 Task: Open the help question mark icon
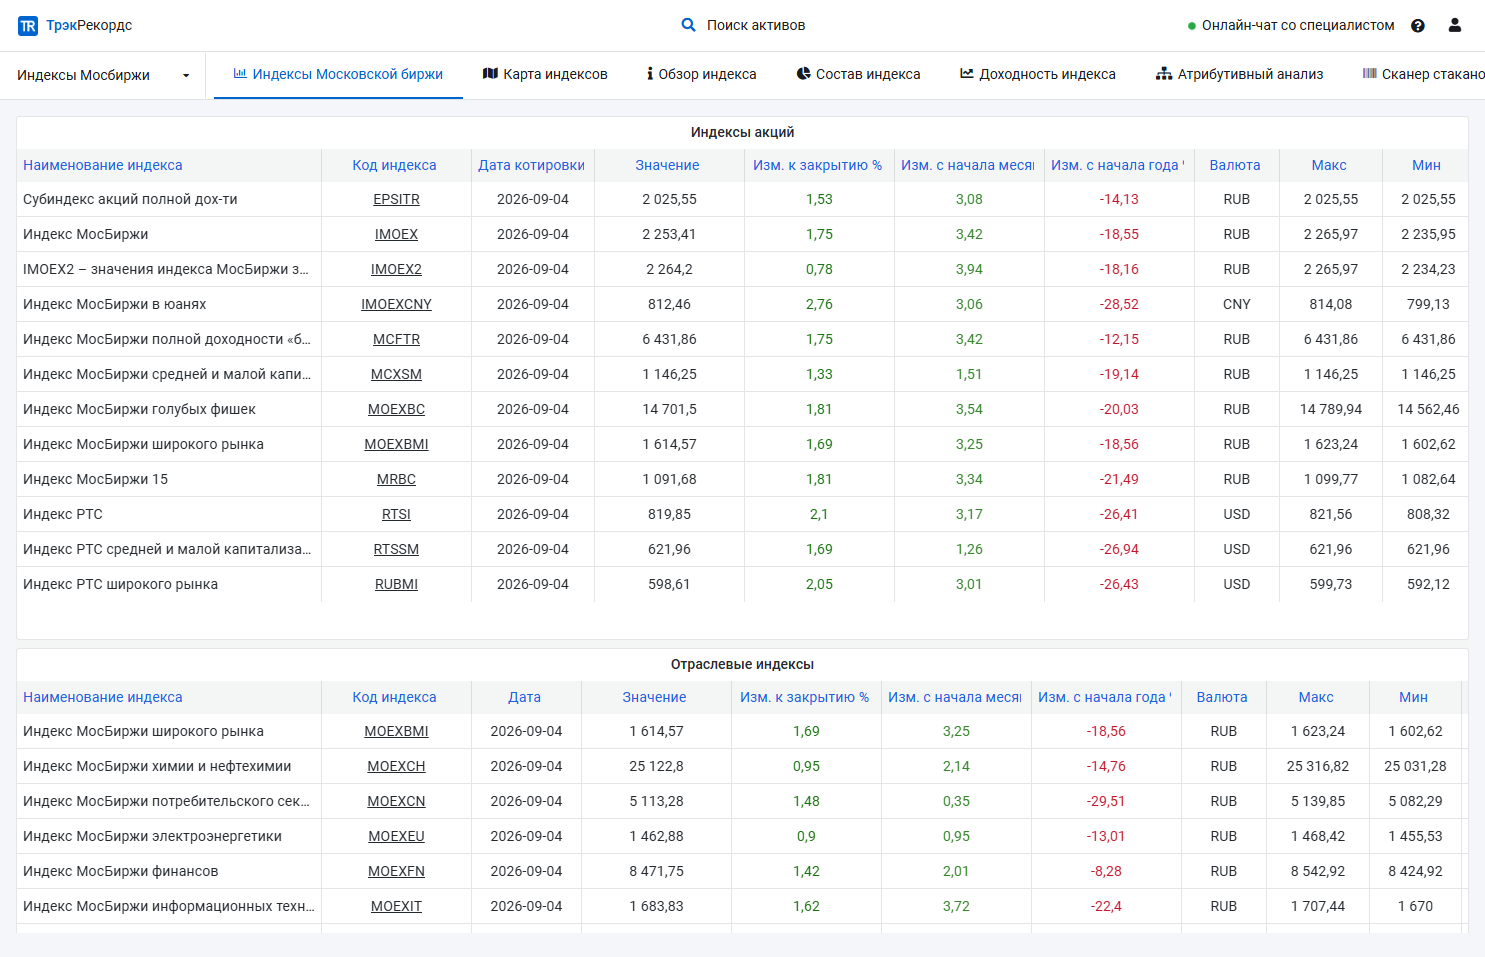1418,26
